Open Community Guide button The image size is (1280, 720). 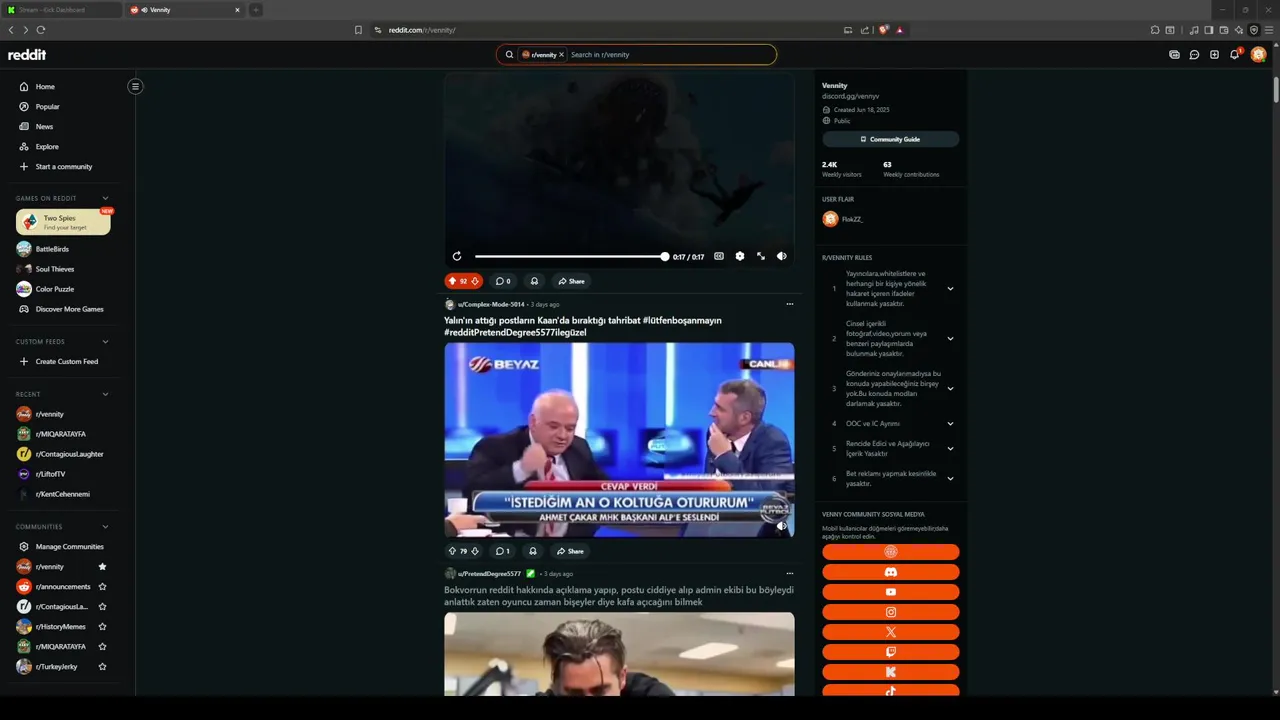[890, 139]
